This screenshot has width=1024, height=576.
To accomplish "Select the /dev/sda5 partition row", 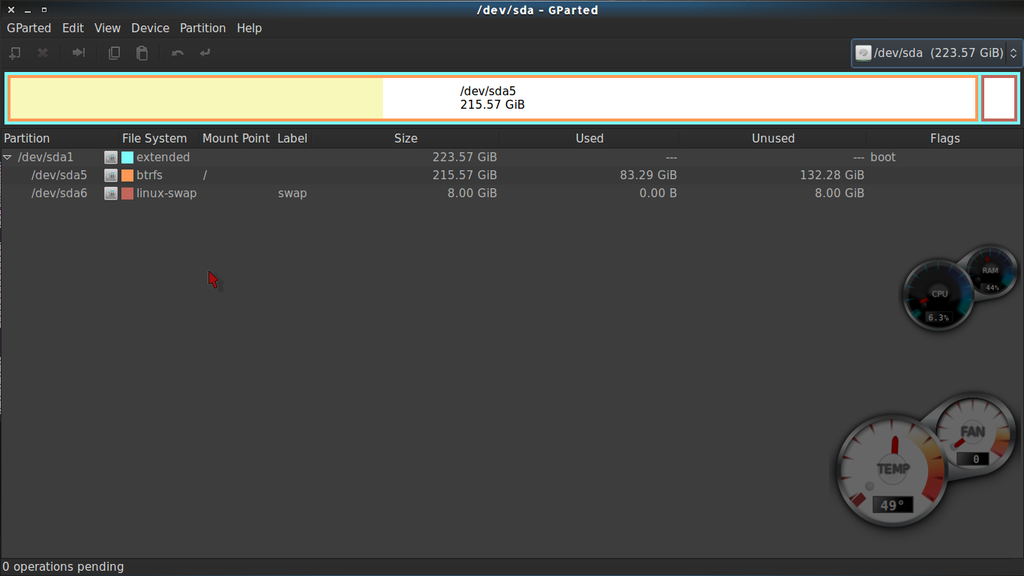I will click(x=512, y=175).
